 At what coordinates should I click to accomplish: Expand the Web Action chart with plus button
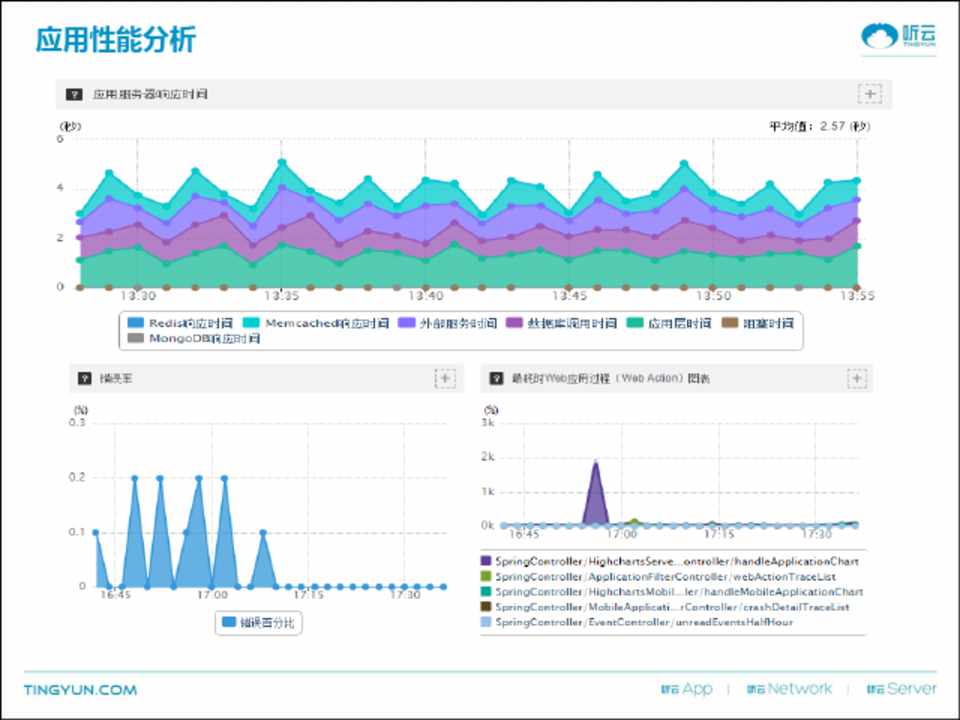857,378
